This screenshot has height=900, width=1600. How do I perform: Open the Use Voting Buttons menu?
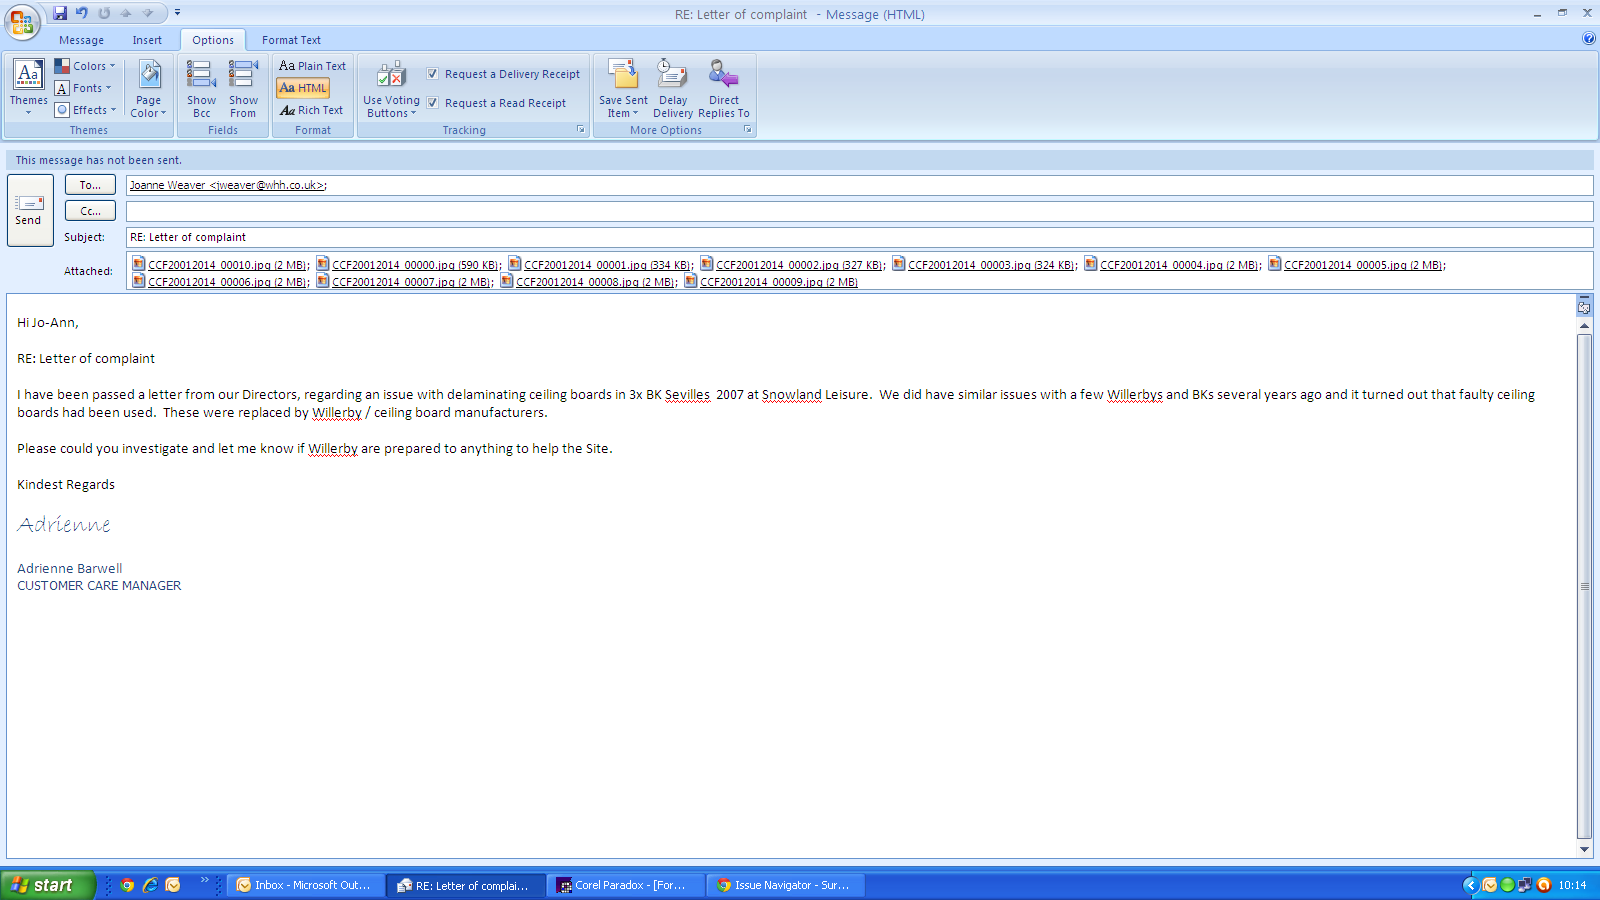tap(391, 87)
